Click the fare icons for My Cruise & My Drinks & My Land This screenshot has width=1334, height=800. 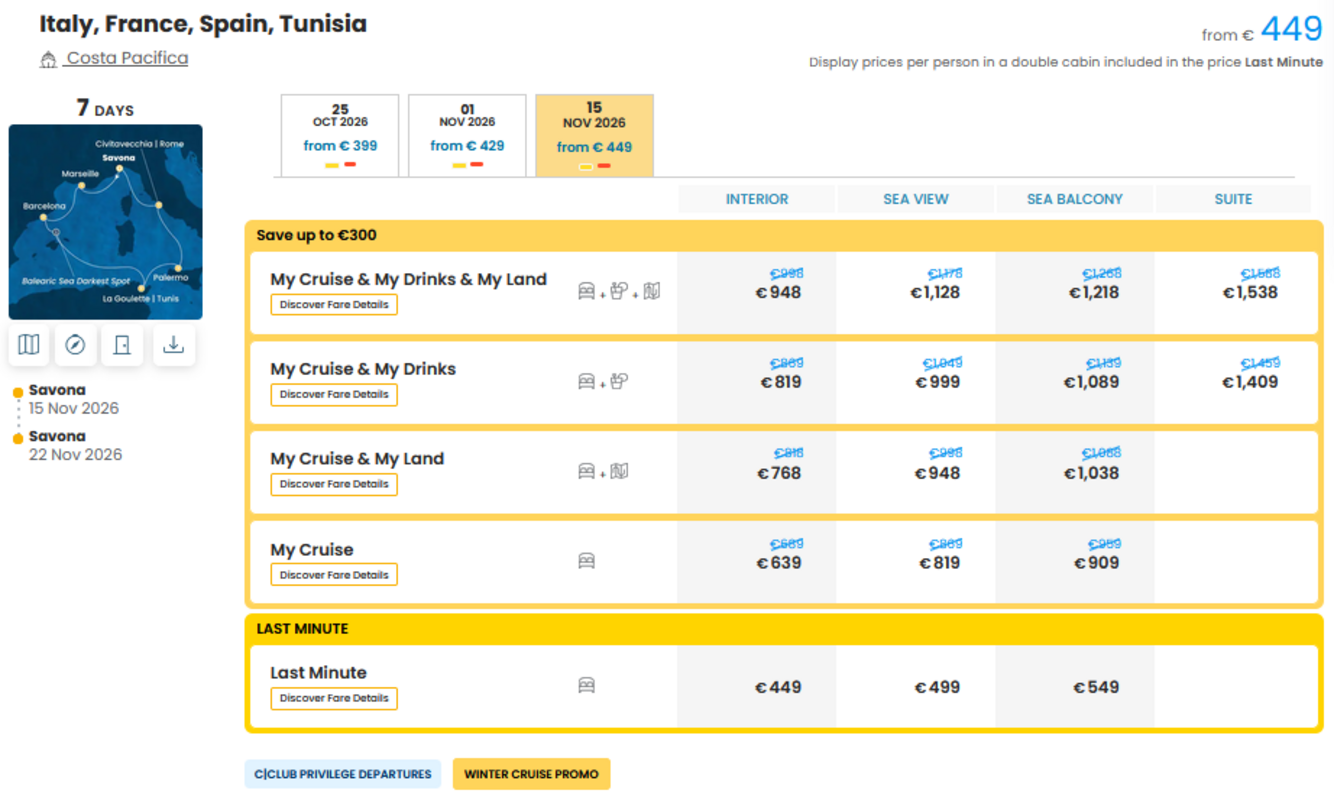619,291
